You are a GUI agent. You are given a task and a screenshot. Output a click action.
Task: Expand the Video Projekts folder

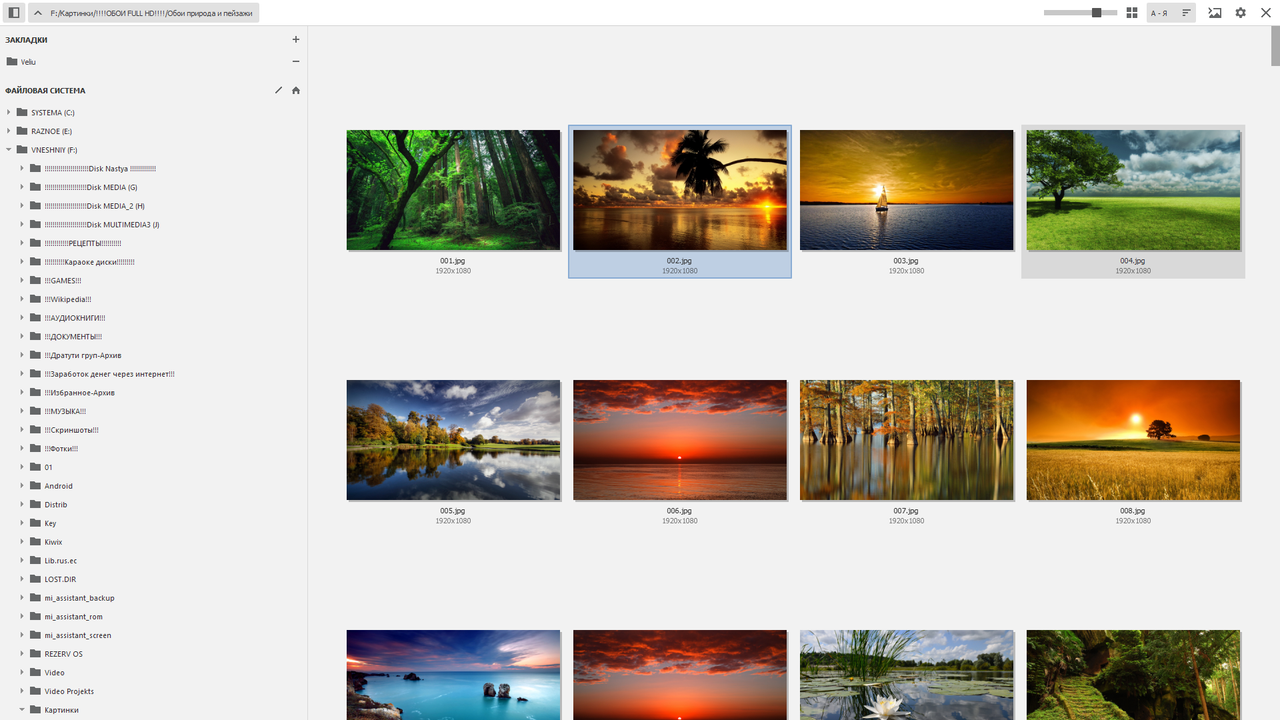click(x=22, y=691)
